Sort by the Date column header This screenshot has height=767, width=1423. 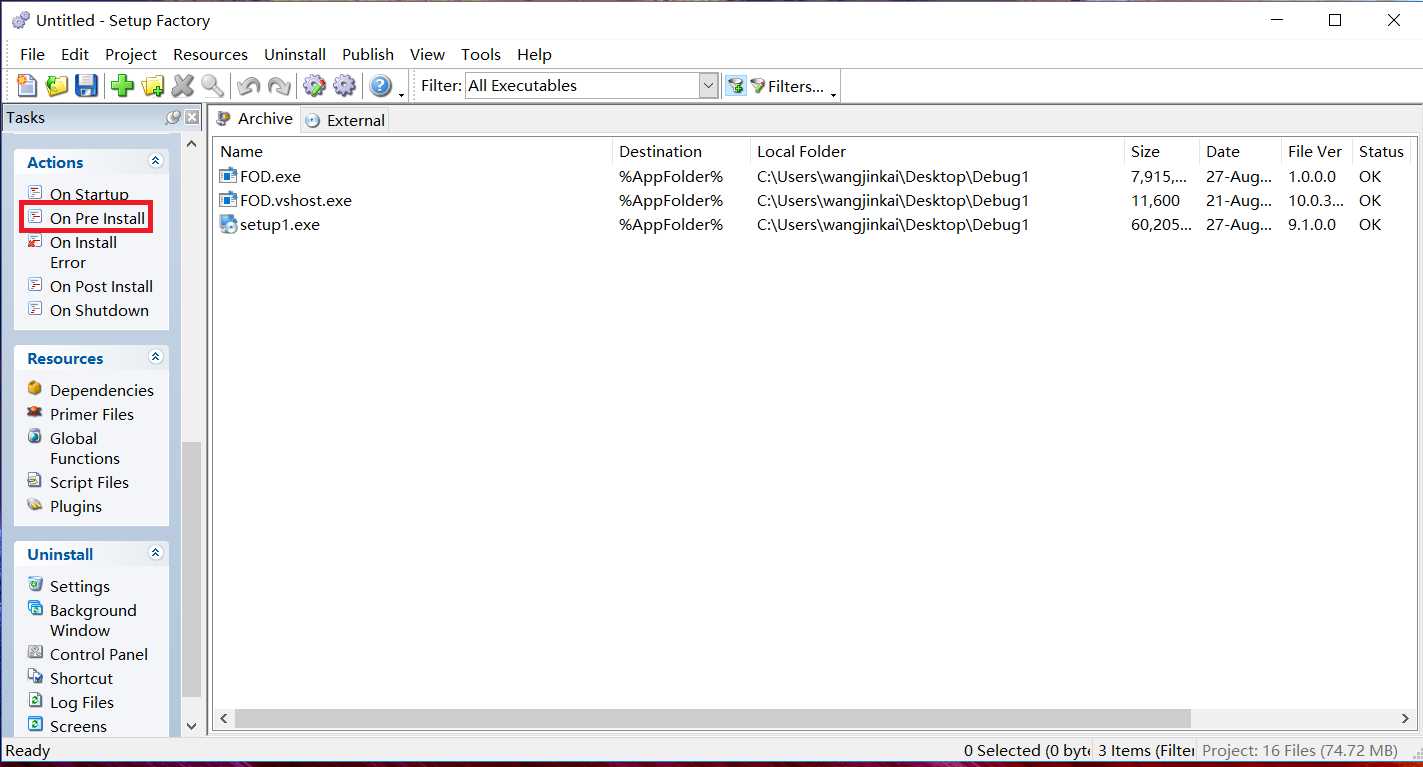(1240, 151)
